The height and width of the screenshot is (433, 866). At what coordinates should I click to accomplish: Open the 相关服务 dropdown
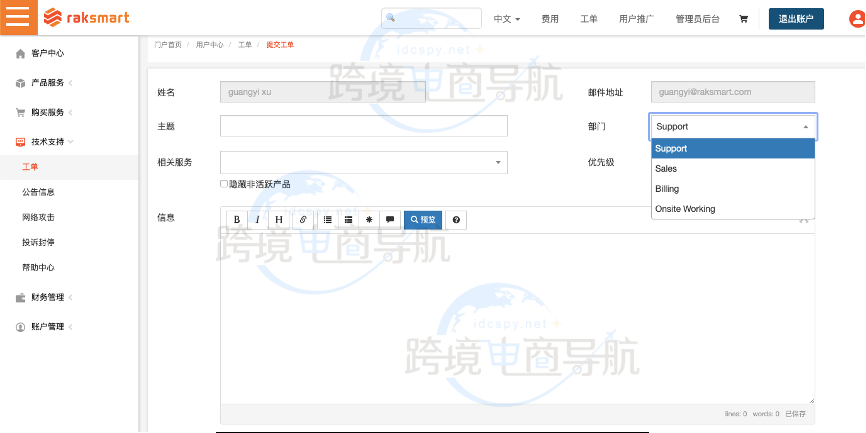click(363, 162)
